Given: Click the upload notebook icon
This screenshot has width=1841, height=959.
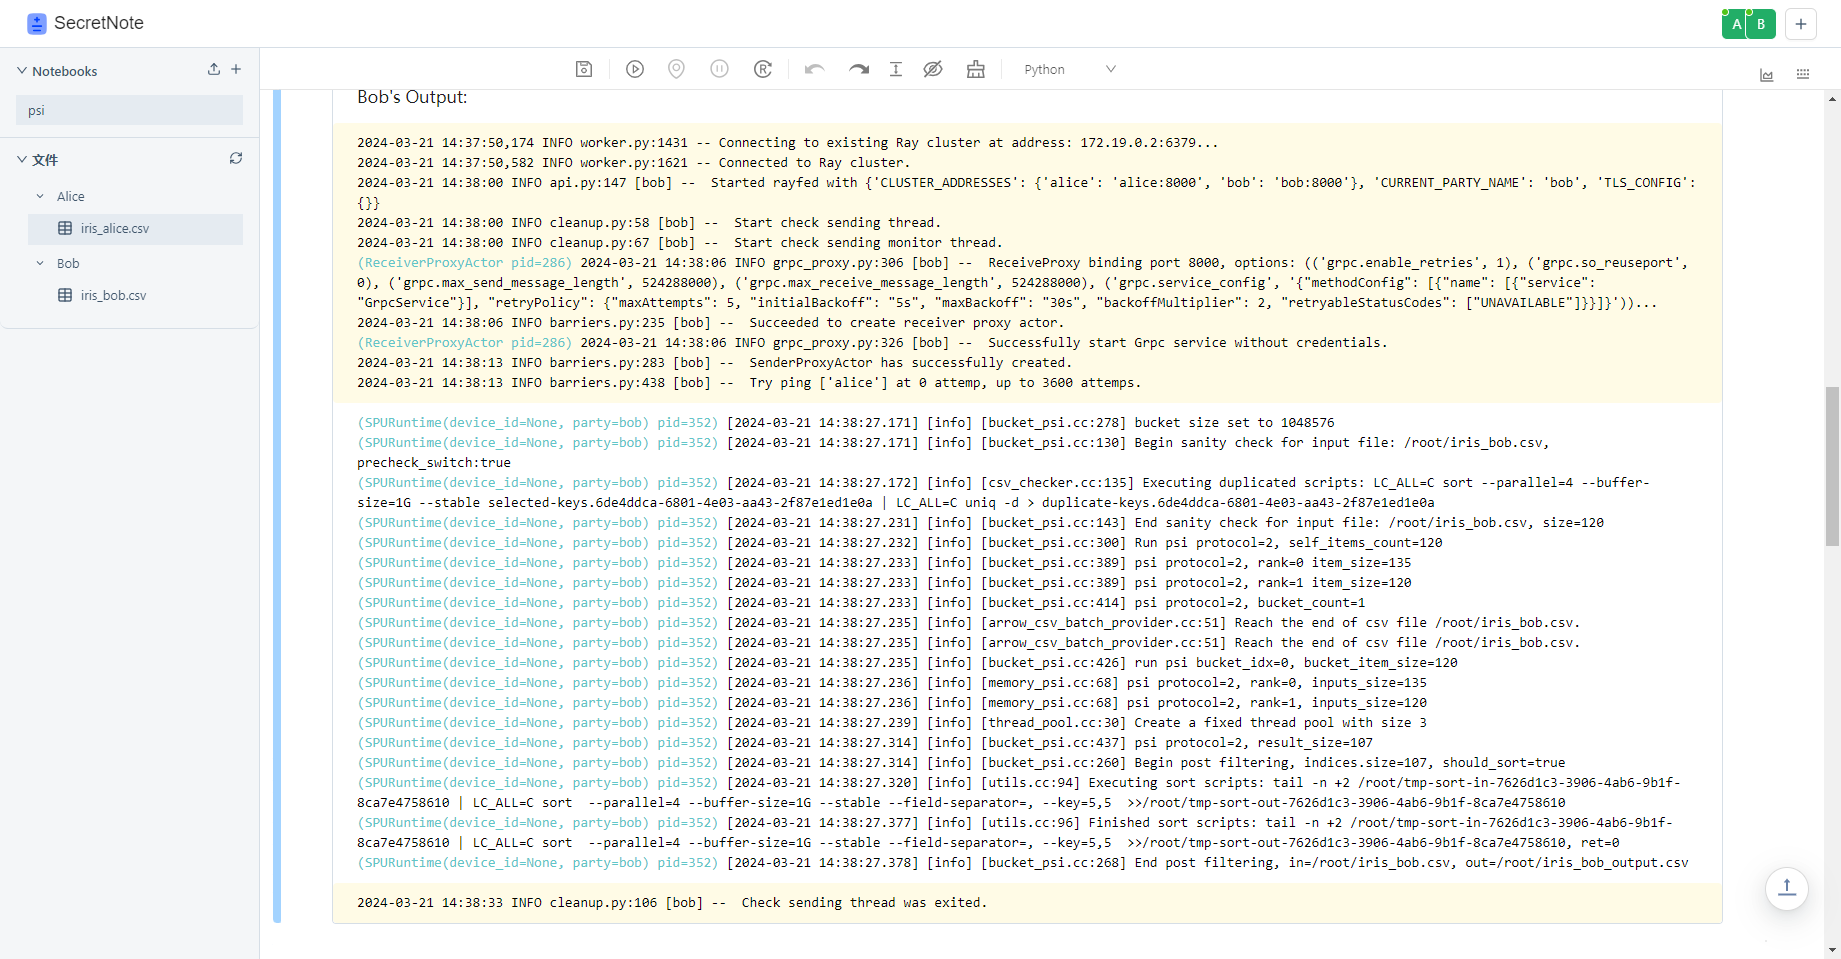Looking at the screenshot, I should point(213,69).
